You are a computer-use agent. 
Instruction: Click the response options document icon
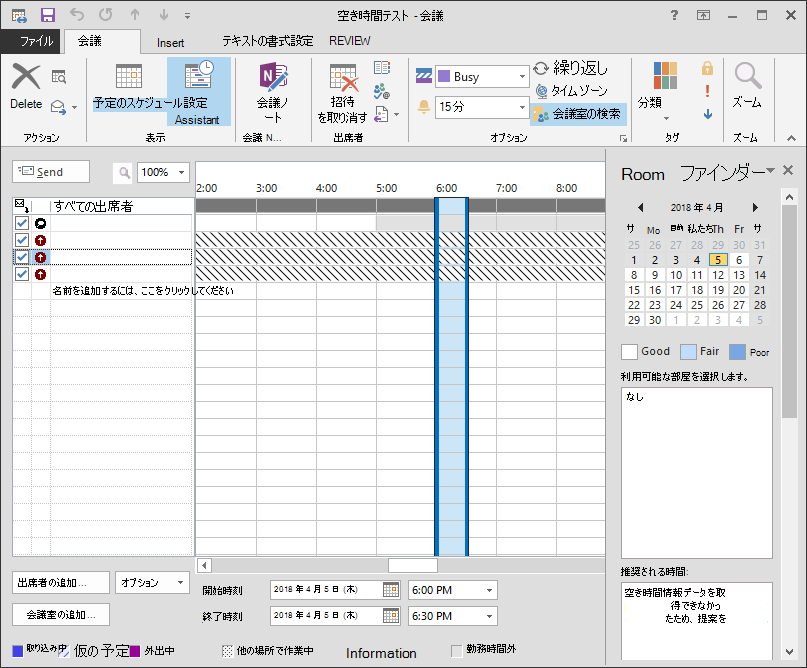tap(381, 114)
